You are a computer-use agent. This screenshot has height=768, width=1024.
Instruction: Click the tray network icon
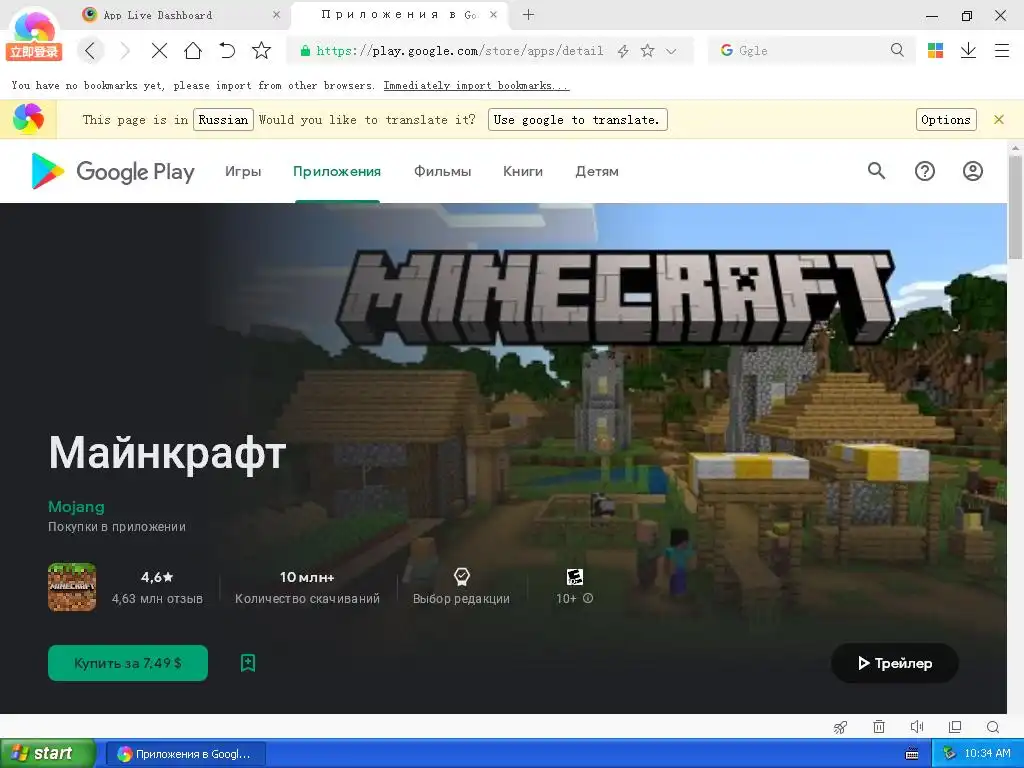point(949,754)
